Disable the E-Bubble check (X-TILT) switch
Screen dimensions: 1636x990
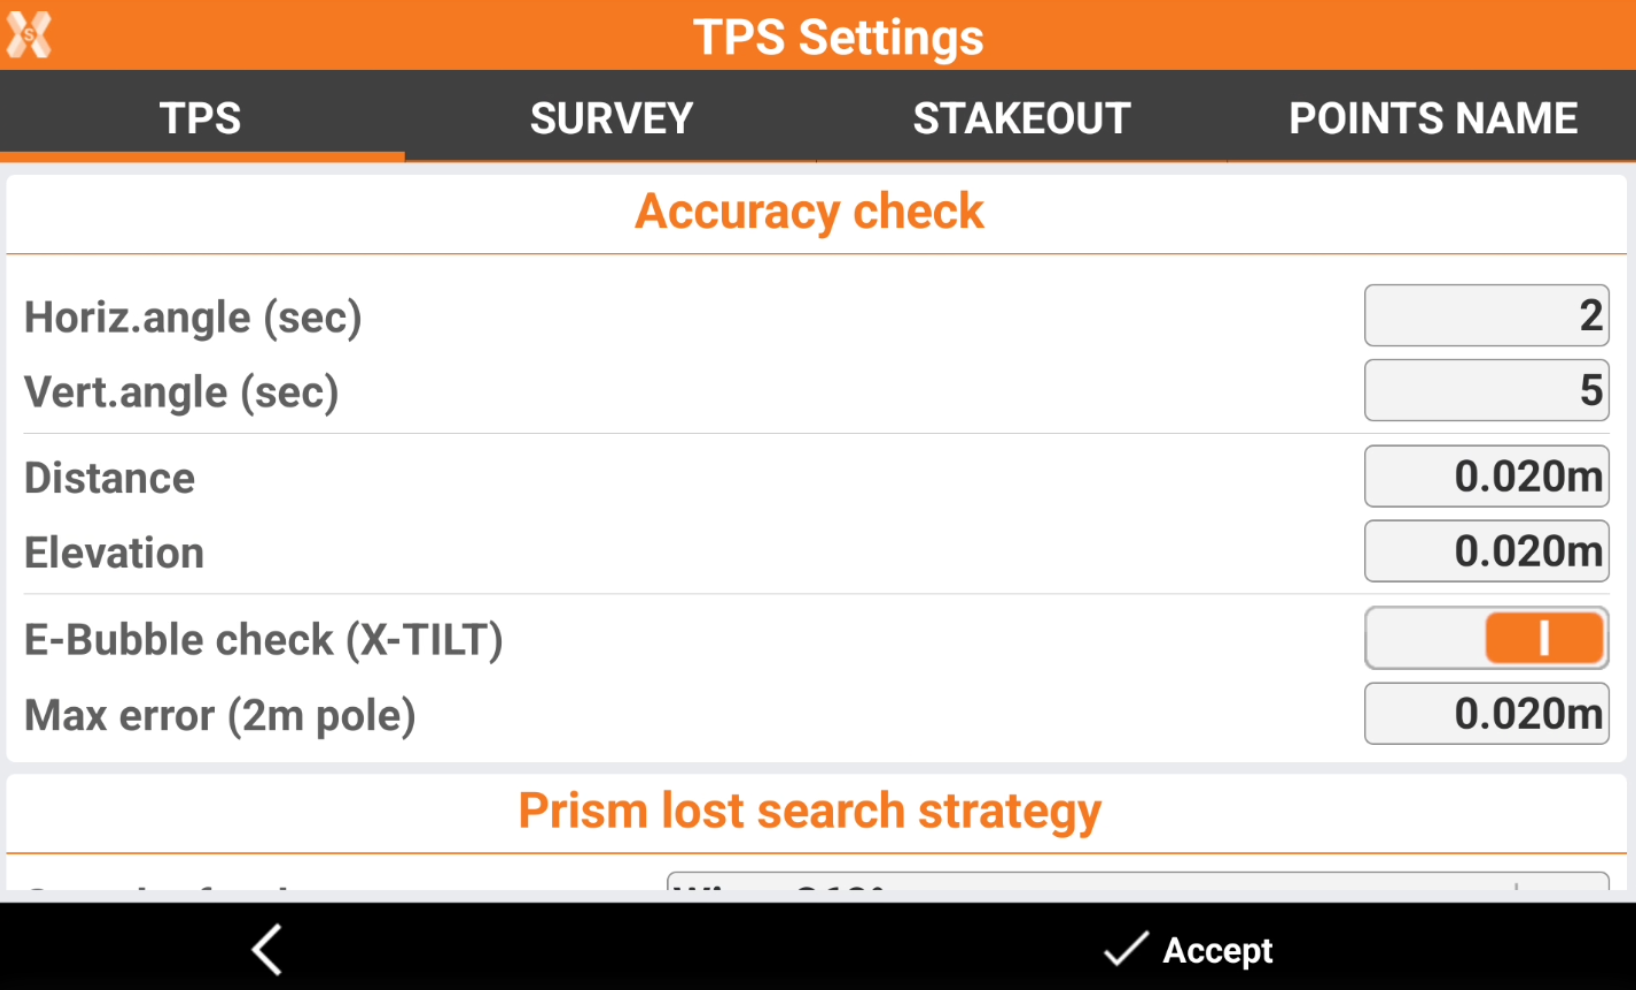click(x=1486, y=638)
